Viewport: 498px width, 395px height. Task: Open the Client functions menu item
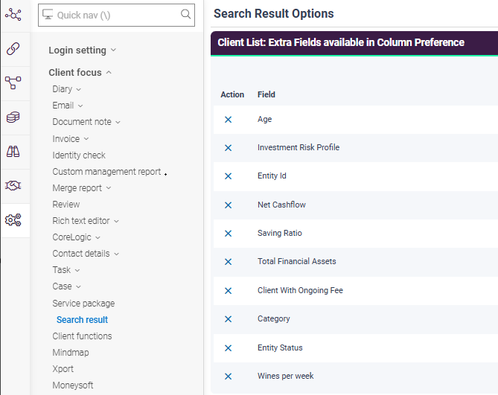coord(82,336)
